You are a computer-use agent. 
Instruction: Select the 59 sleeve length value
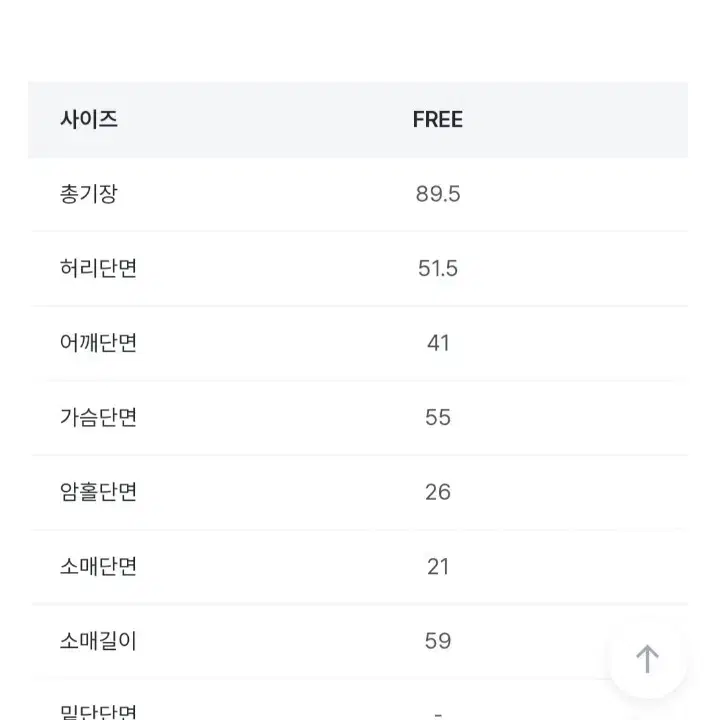[438, 641]
